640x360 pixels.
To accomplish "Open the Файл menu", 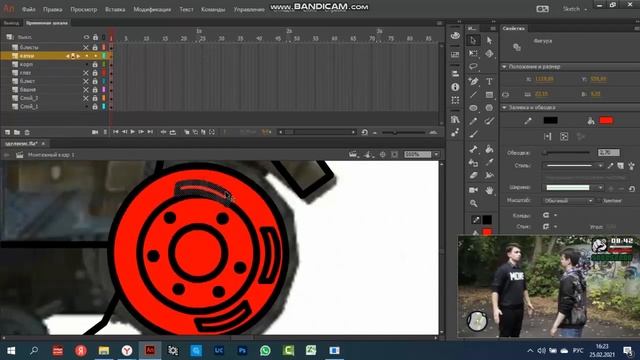I will (x=29, y=9).
